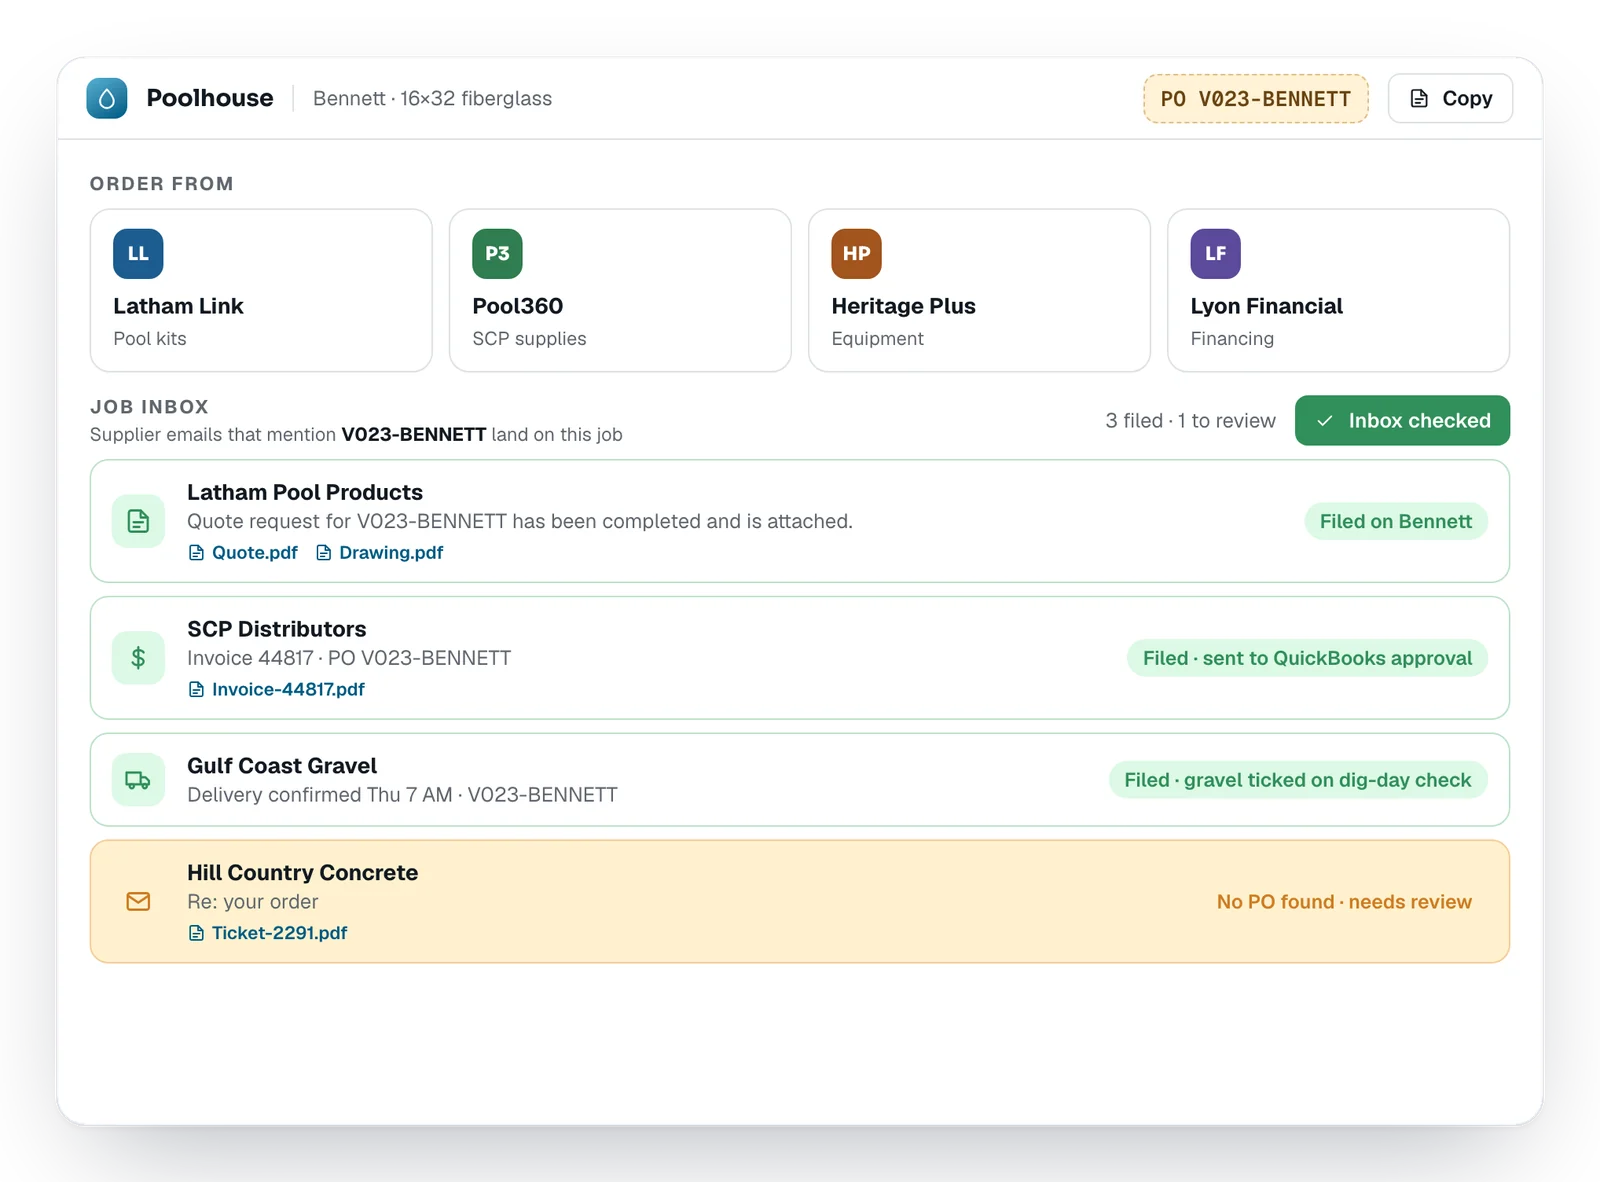Viewport: 1600px width, 1182px height.
Task: Click the LL Latham Link badge icon
Action: click(x=138, y=254)
